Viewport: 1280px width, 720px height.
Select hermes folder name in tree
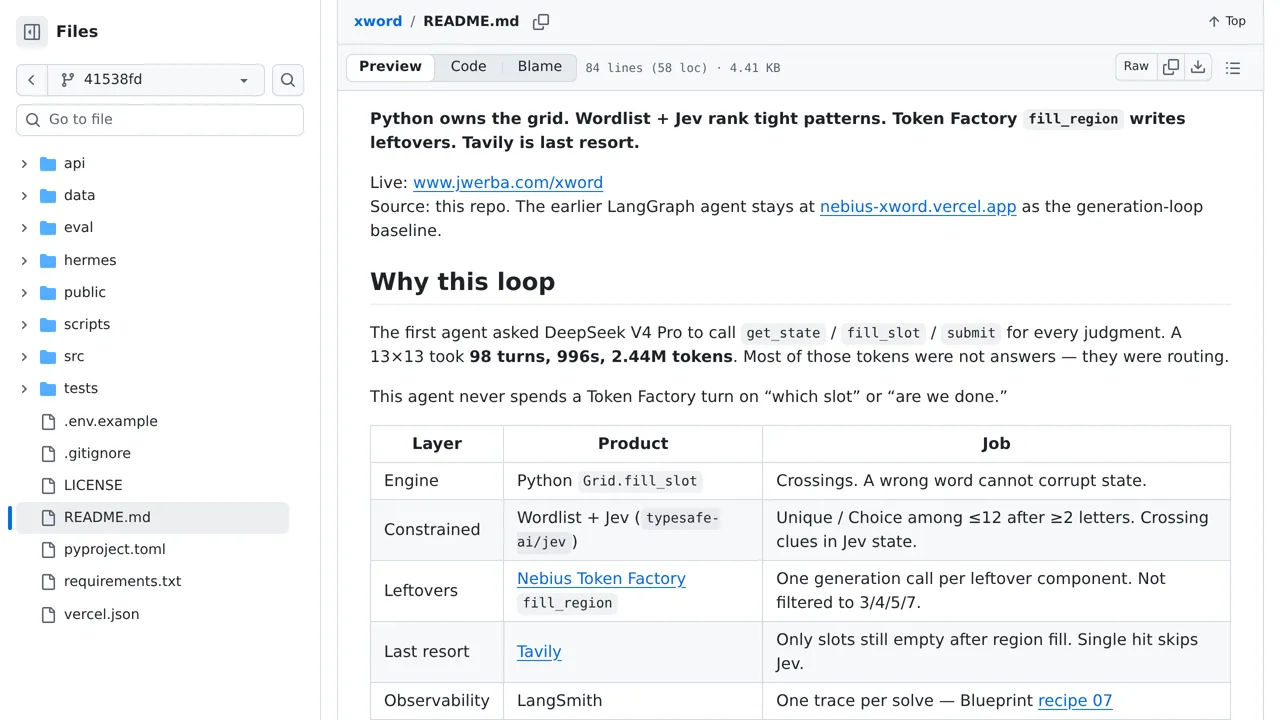(90, 260)
